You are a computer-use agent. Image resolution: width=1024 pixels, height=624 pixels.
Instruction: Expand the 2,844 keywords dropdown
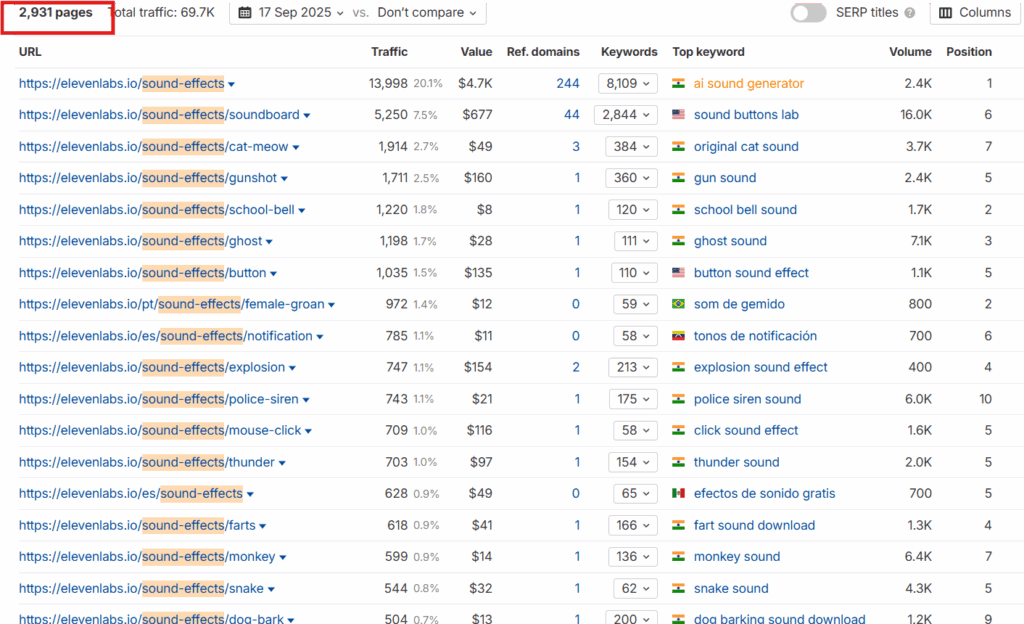626,115
